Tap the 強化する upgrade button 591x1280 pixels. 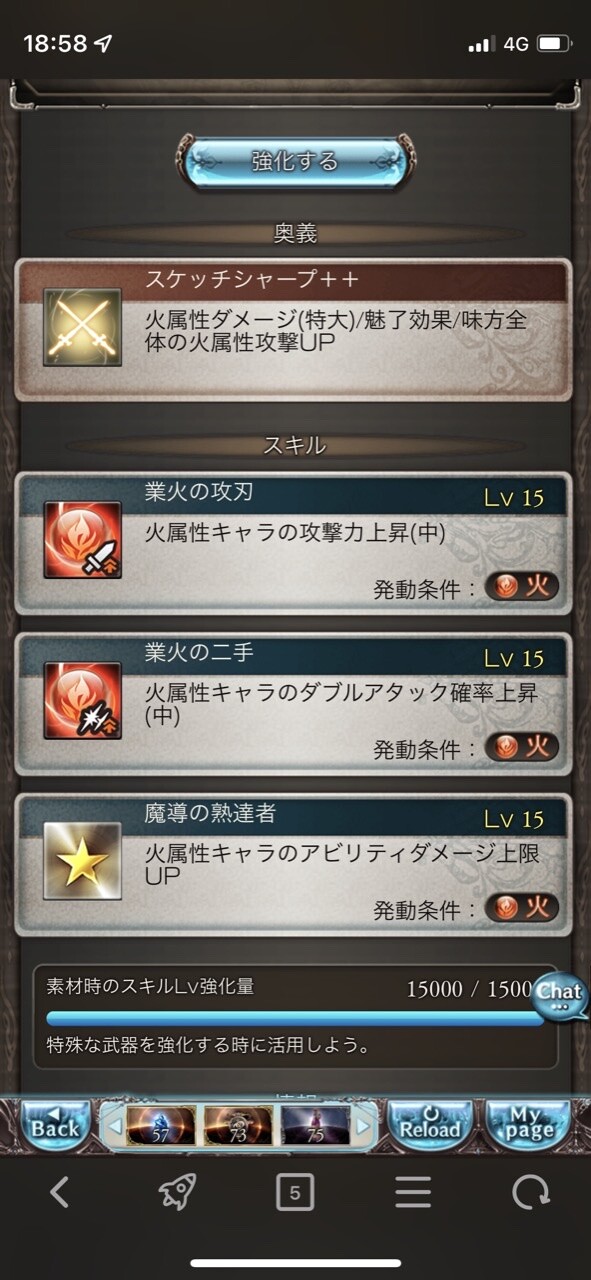[x=296, y=161]
